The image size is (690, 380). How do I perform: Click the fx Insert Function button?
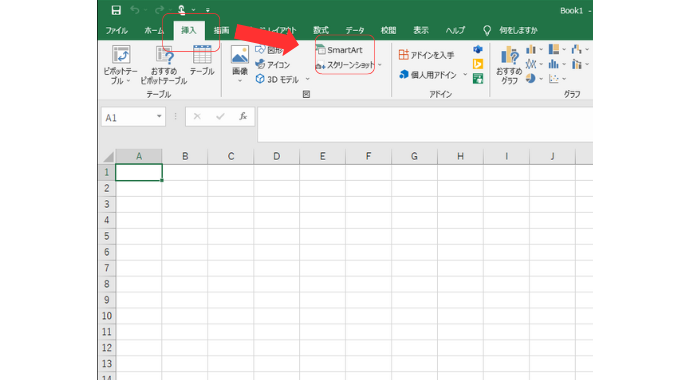coord(243,117)
